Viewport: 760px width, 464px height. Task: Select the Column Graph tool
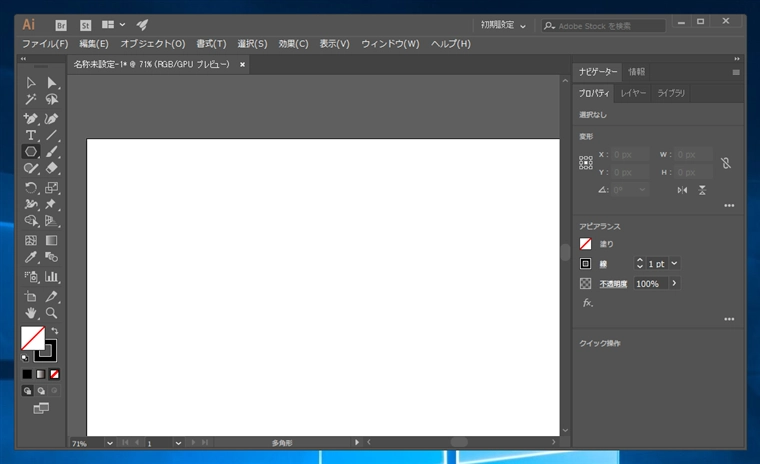coord(51,276)
